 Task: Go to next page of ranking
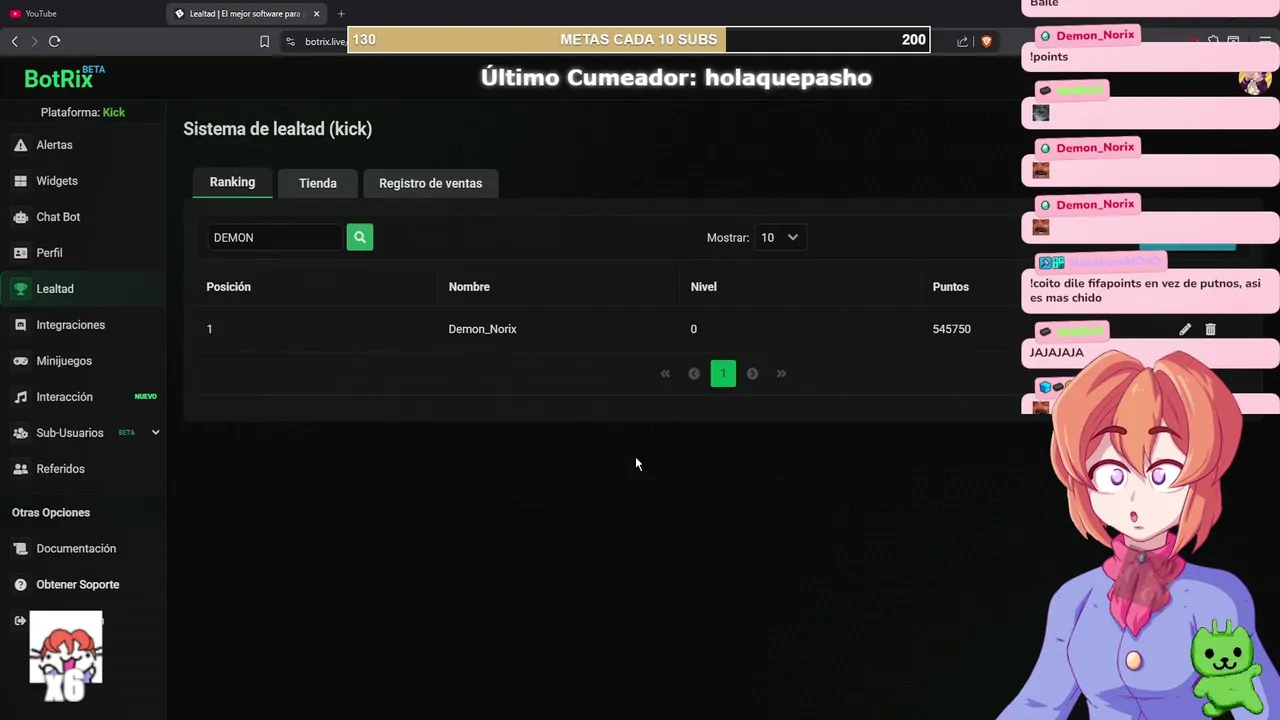[x=752, y=374]
